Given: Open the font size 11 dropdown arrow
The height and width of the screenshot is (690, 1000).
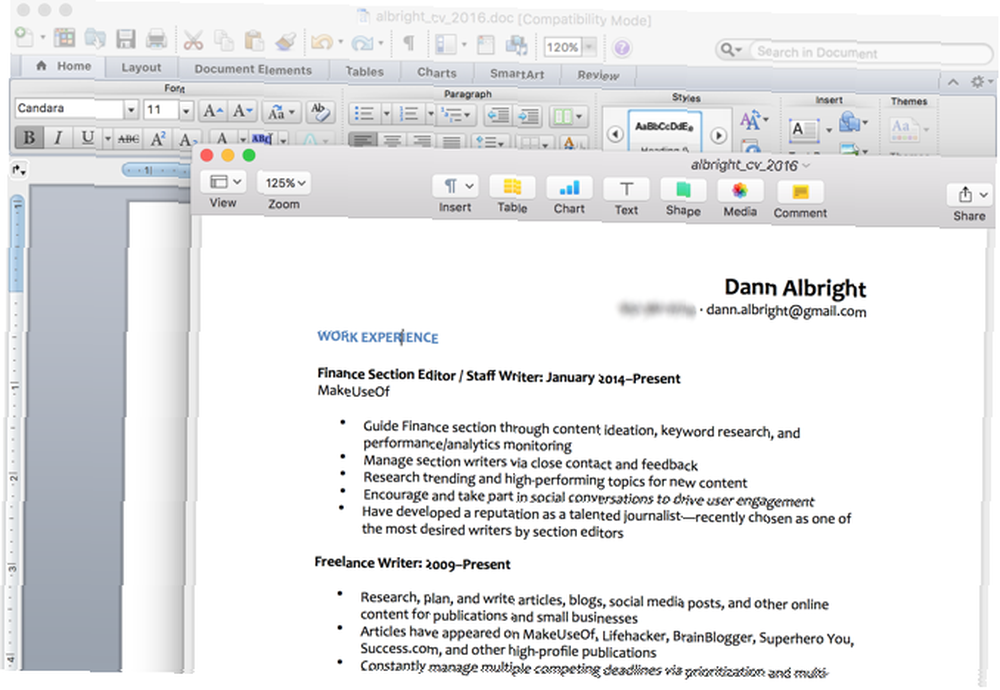Looking at the screenshot, I should (x=186, y=111).
